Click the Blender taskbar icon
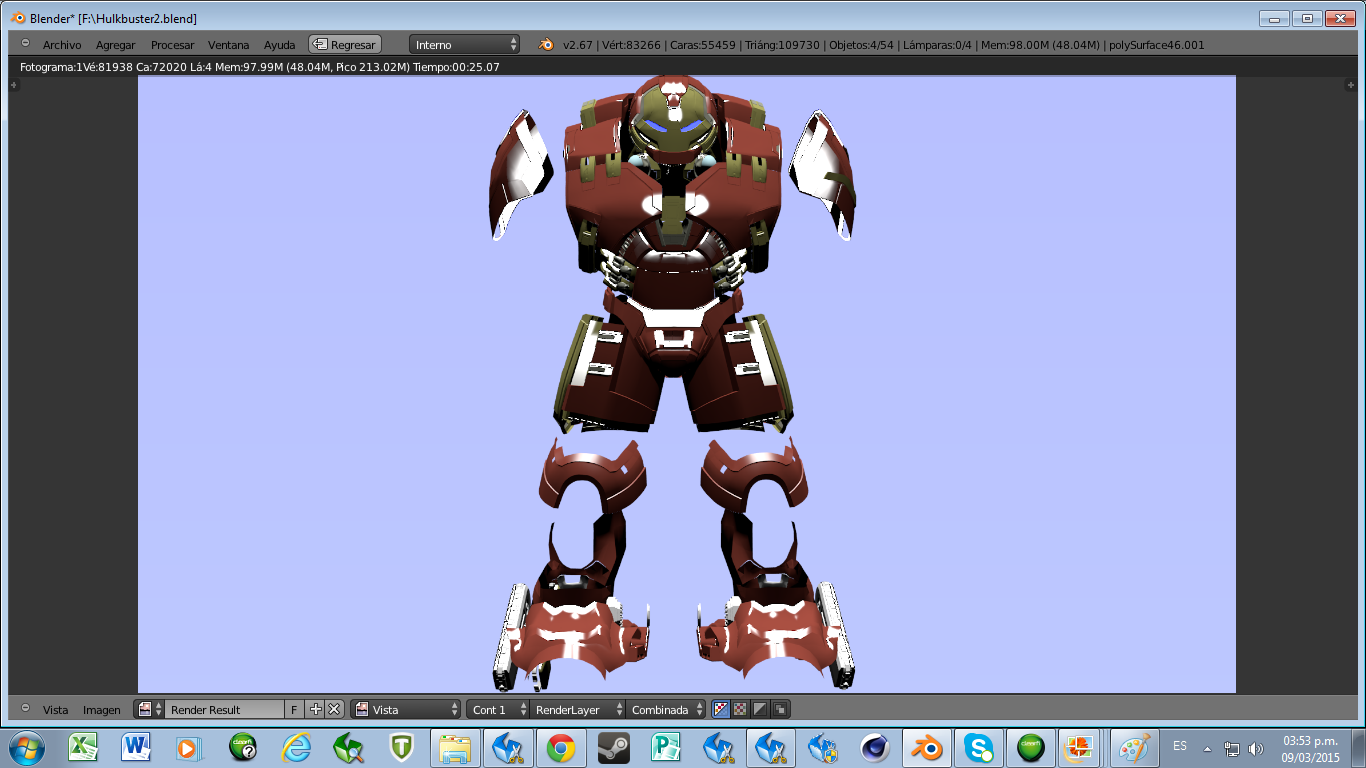The height and width of the screenshot is (768, 1366). pos(927,747)
